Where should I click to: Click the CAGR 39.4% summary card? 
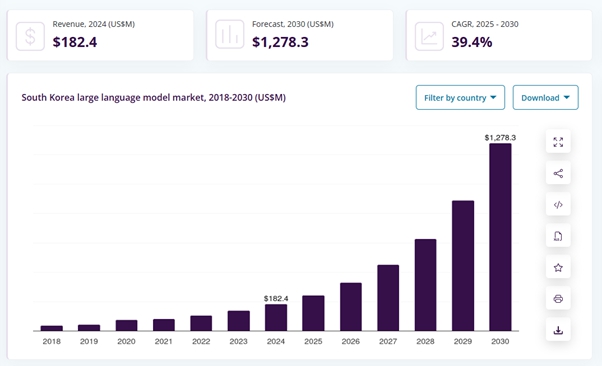coord(499,35)
